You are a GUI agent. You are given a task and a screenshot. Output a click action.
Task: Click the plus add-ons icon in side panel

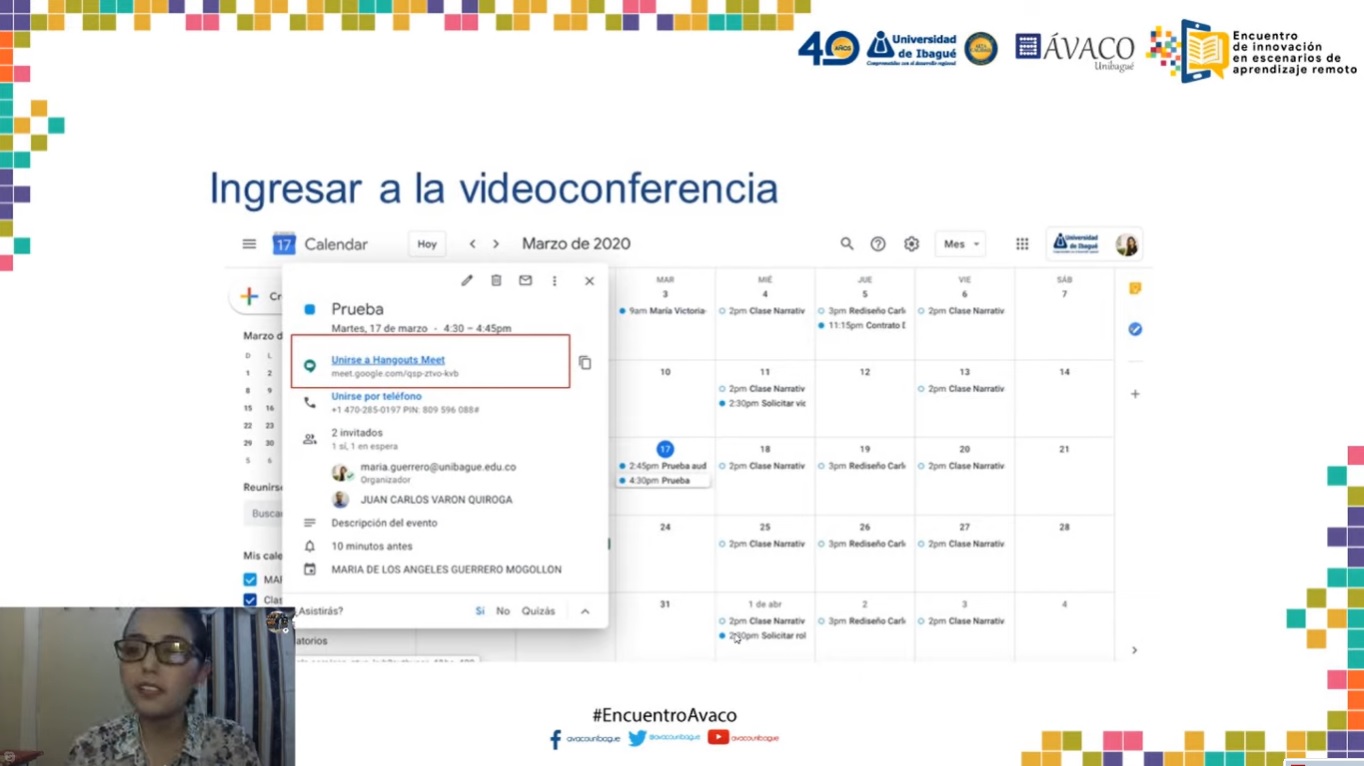(1135, 394)
